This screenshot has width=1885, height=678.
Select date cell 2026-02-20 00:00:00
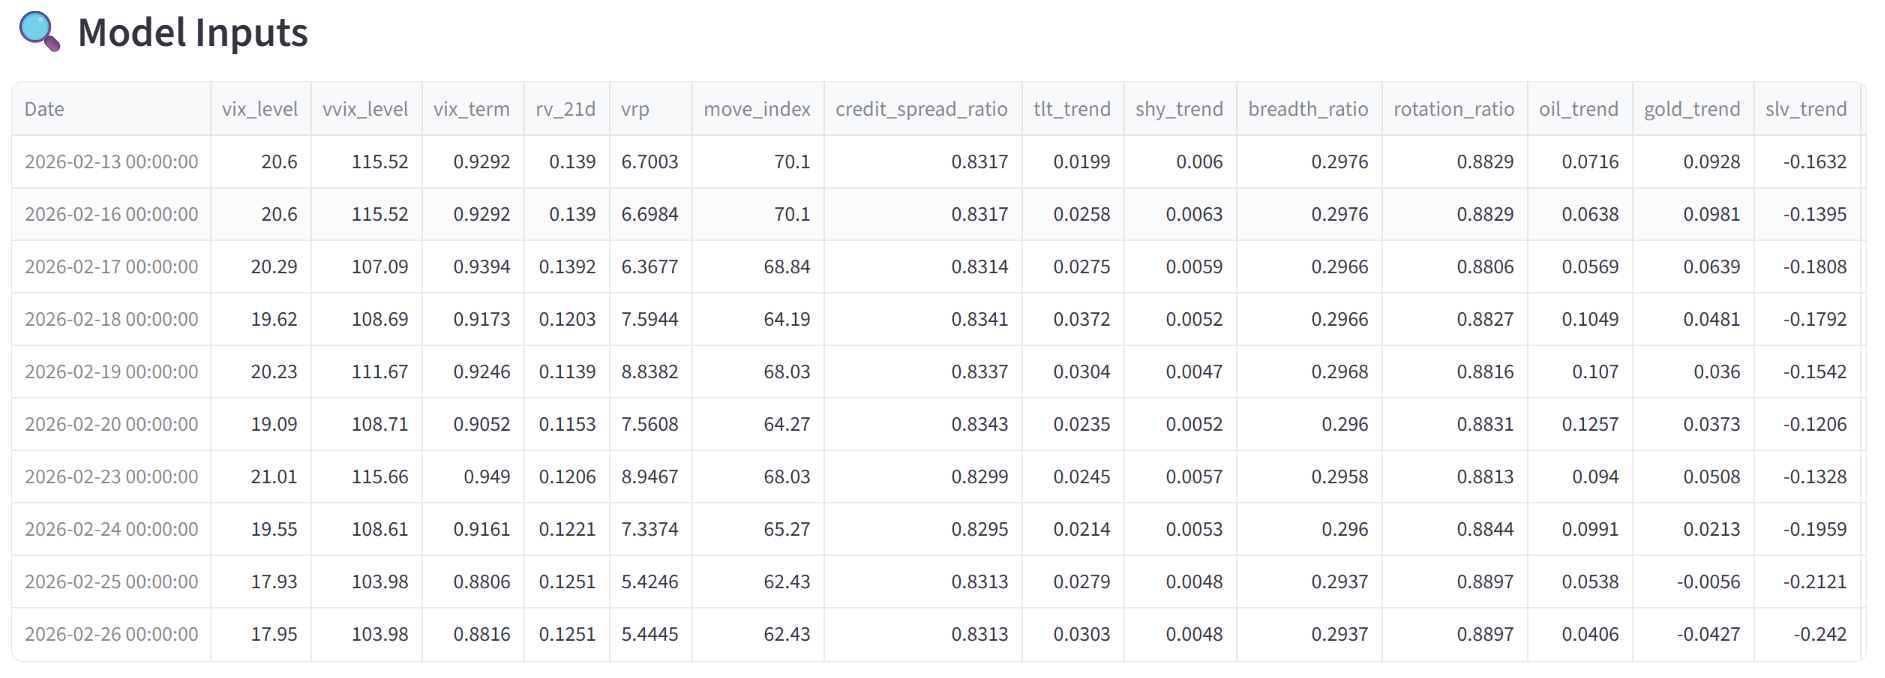[x=111, y=424]
